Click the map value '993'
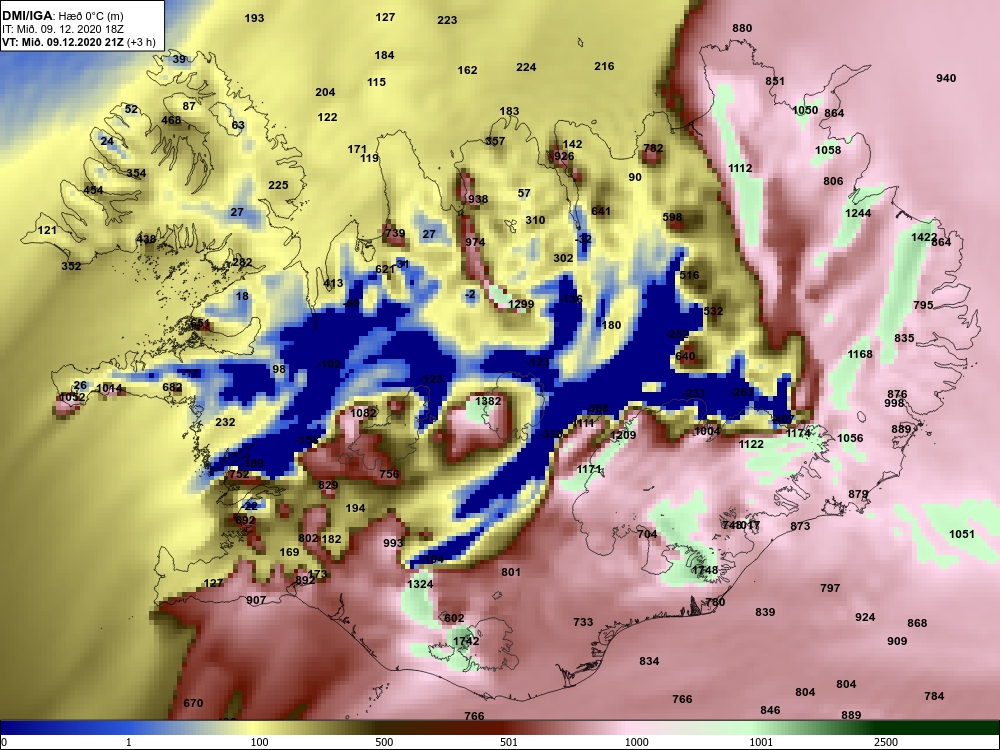 pyautogui.click(x=393, y=543)
